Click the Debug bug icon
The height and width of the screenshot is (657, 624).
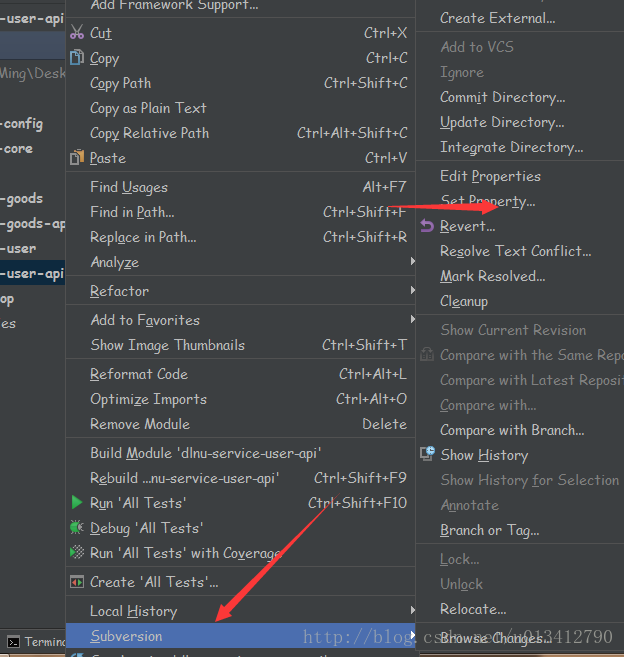77,528
